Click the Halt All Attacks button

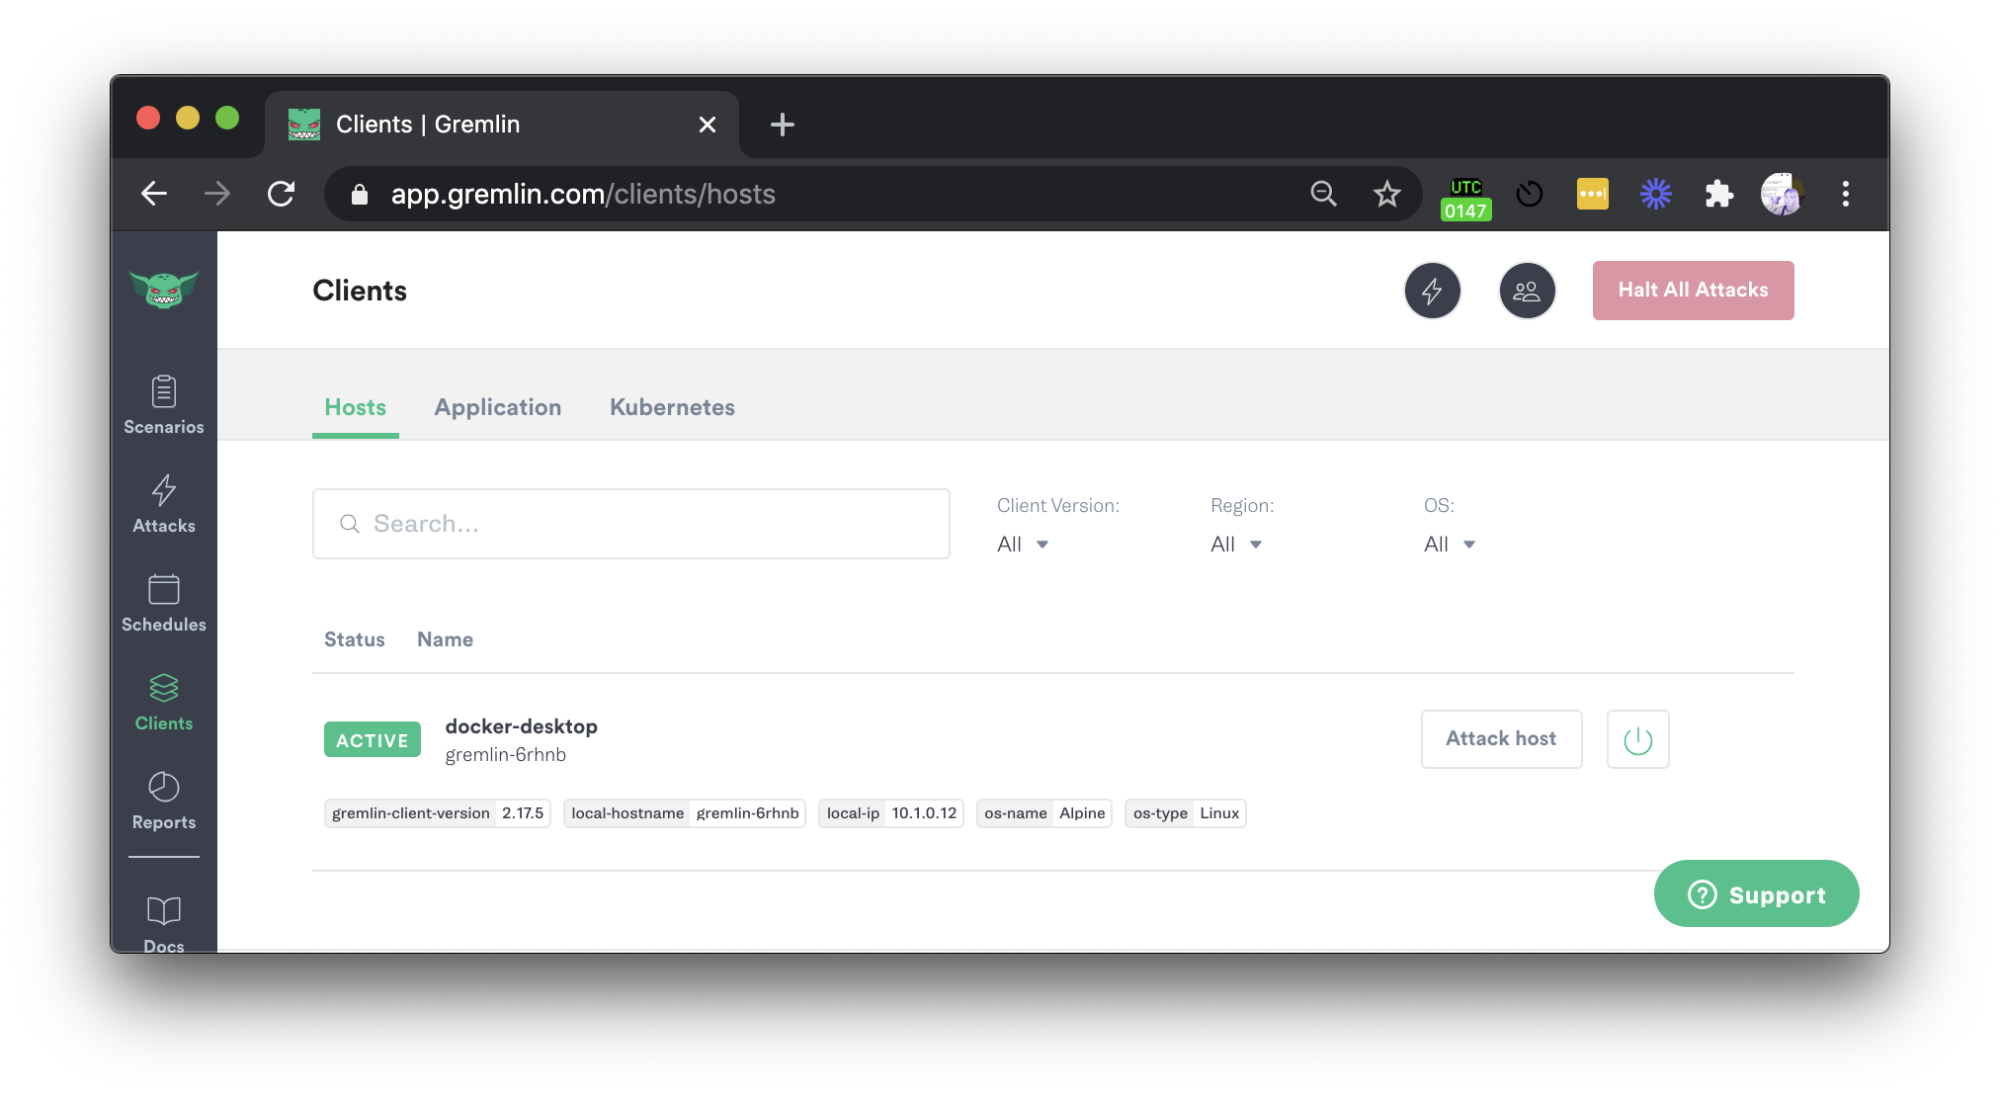click(1693, 290)
